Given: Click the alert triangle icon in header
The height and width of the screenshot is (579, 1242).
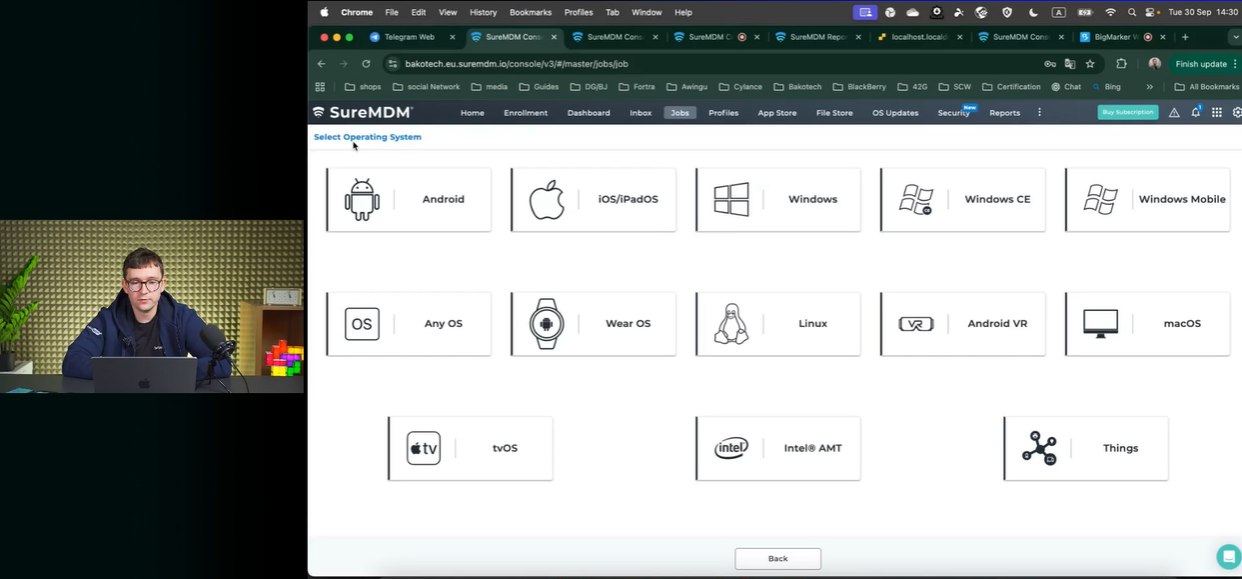Looking at the screenshot, I should [x=1174, y=113].
